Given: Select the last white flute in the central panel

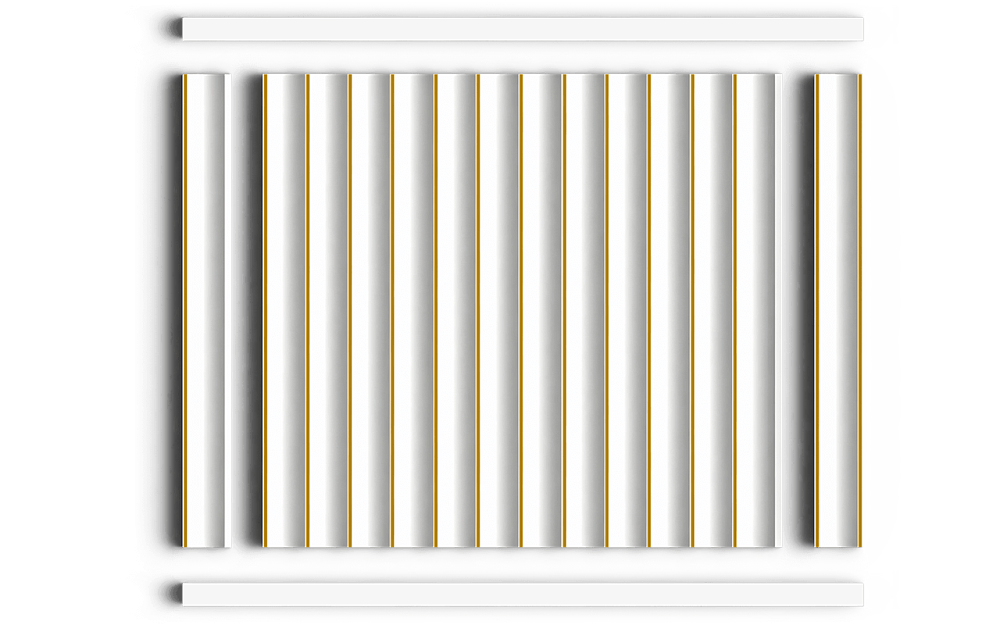Looking at the screenshot, I should (759, 311).
